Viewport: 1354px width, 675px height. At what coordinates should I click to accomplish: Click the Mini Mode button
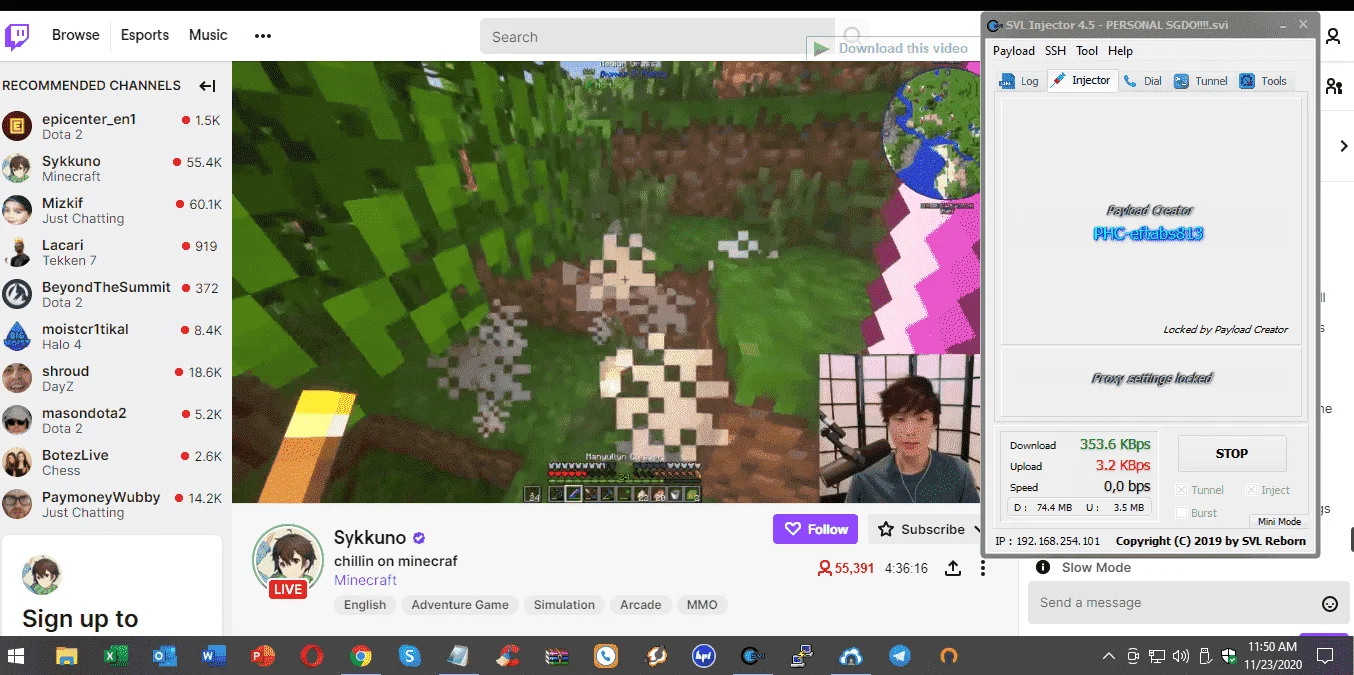point(1279,521)
